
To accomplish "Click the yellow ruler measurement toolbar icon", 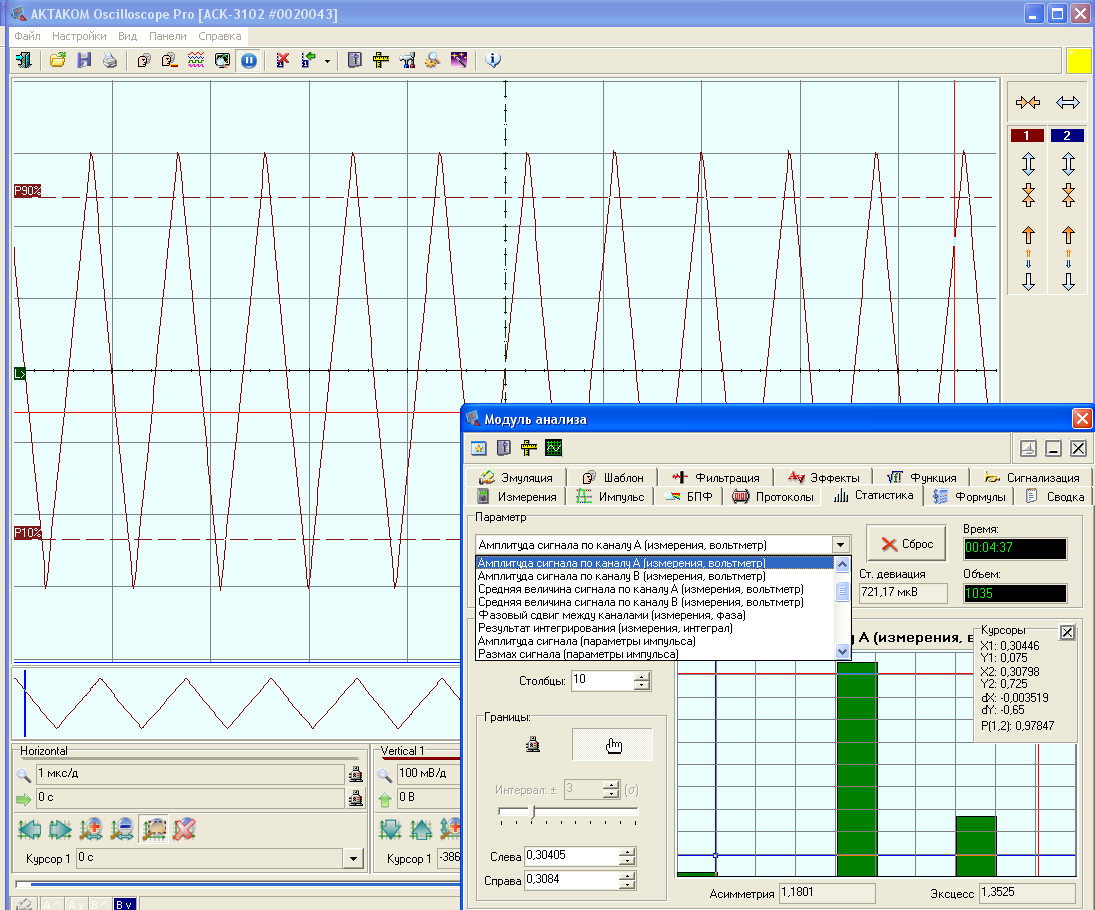I will pos(381,60).
